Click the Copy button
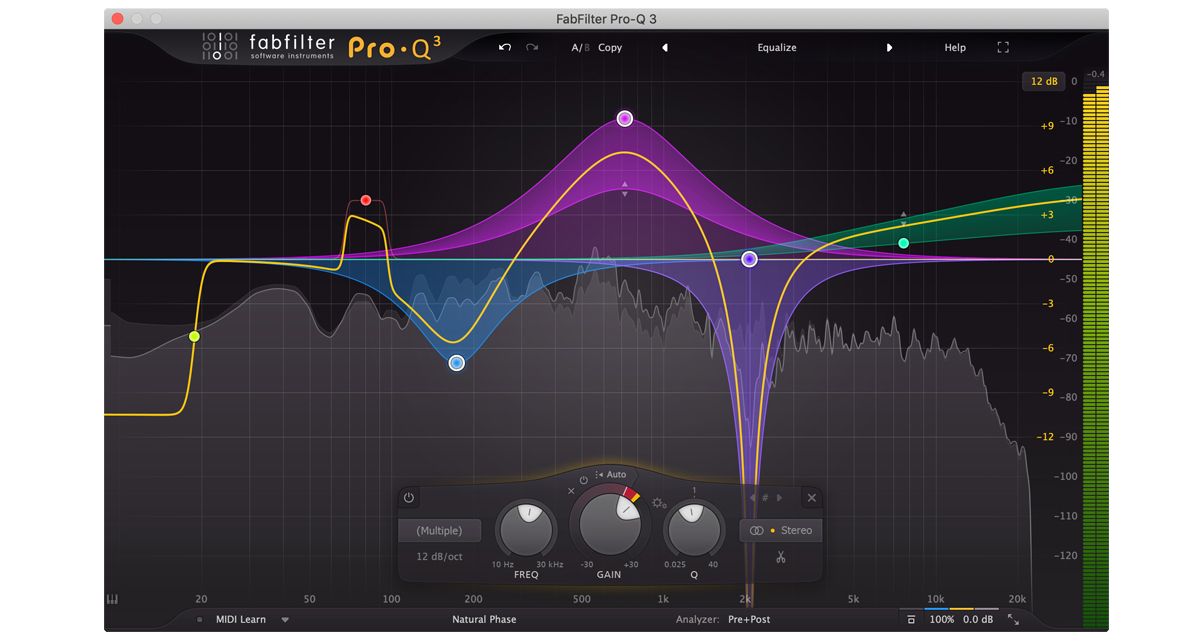The image size is (1204, 642). tap(610, 48)
